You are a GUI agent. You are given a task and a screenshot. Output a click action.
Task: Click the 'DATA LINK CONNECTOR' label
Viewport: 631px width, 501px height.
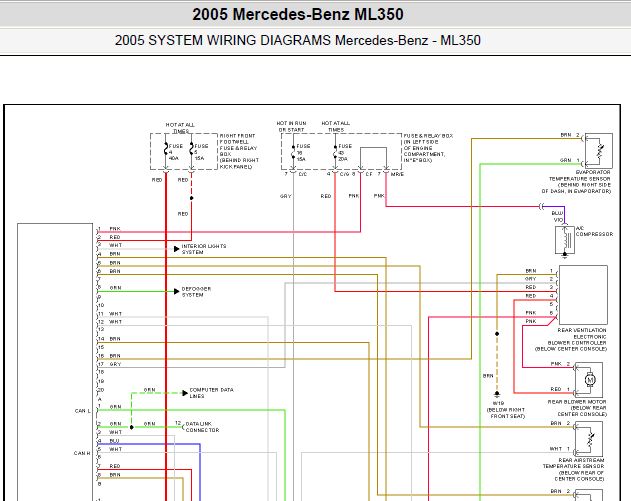[x=202, y=427]
